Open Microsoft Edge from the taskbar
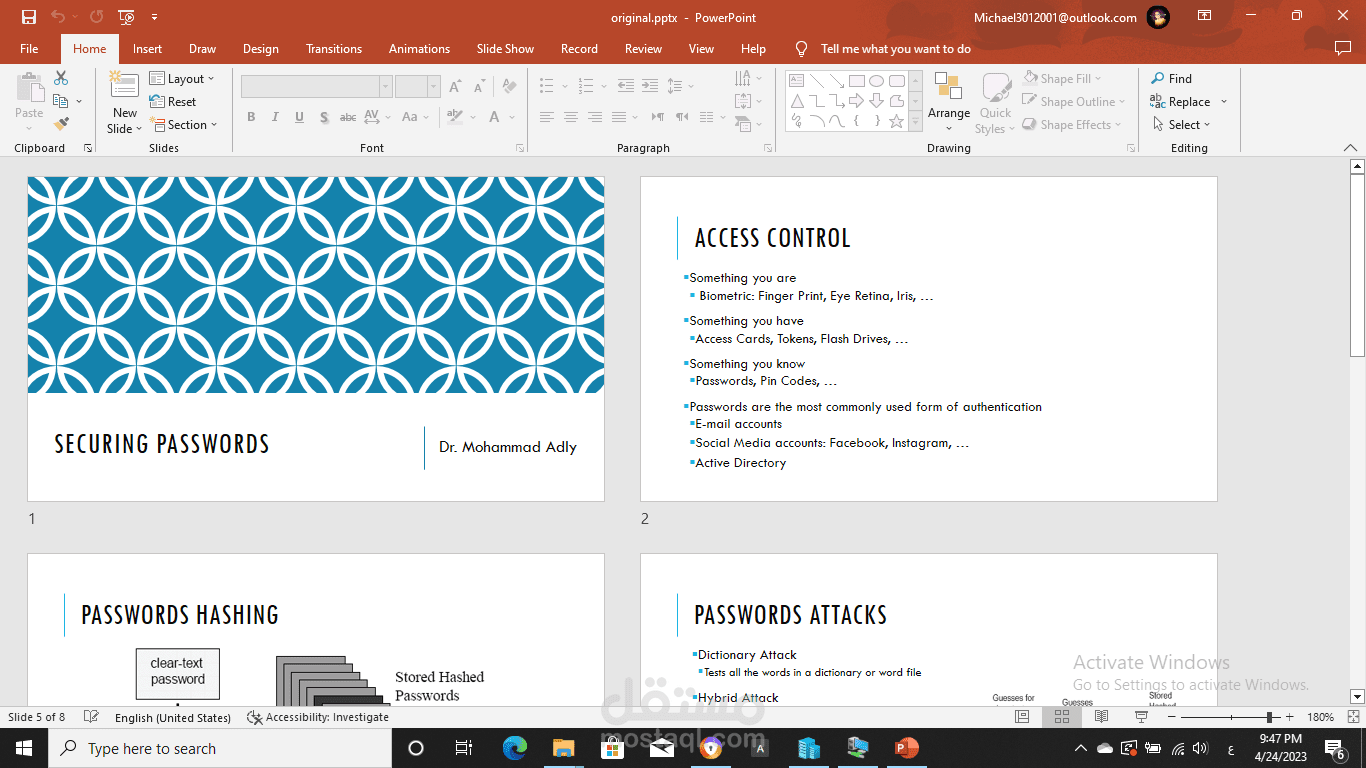The height and width of the screenshot is (768, 1366). [515, 748]
